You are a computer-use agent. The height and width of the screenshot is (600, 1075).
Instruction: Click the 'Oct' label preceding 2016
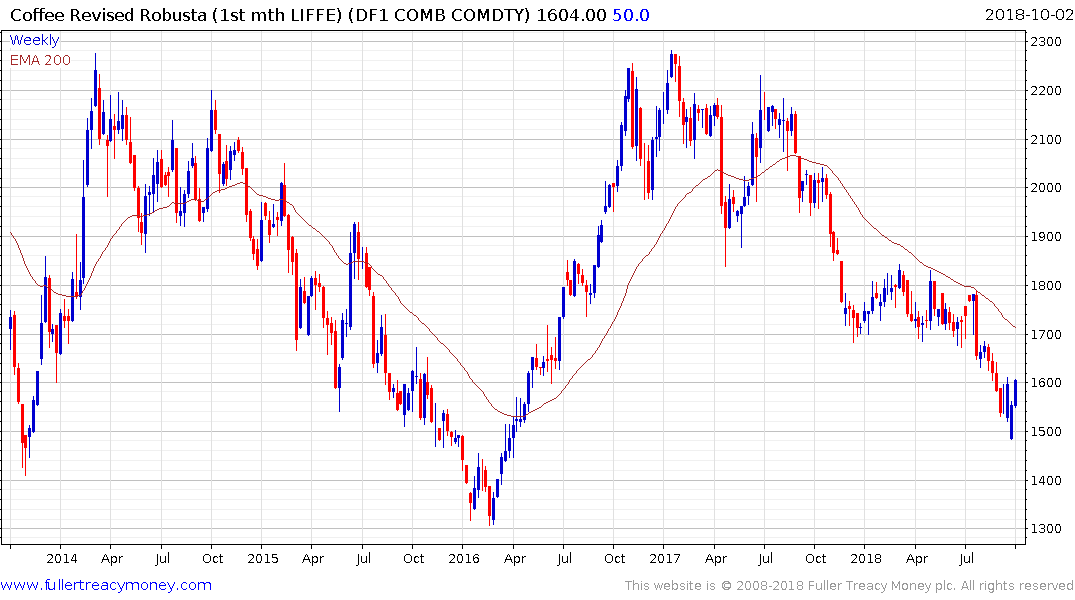413,558
